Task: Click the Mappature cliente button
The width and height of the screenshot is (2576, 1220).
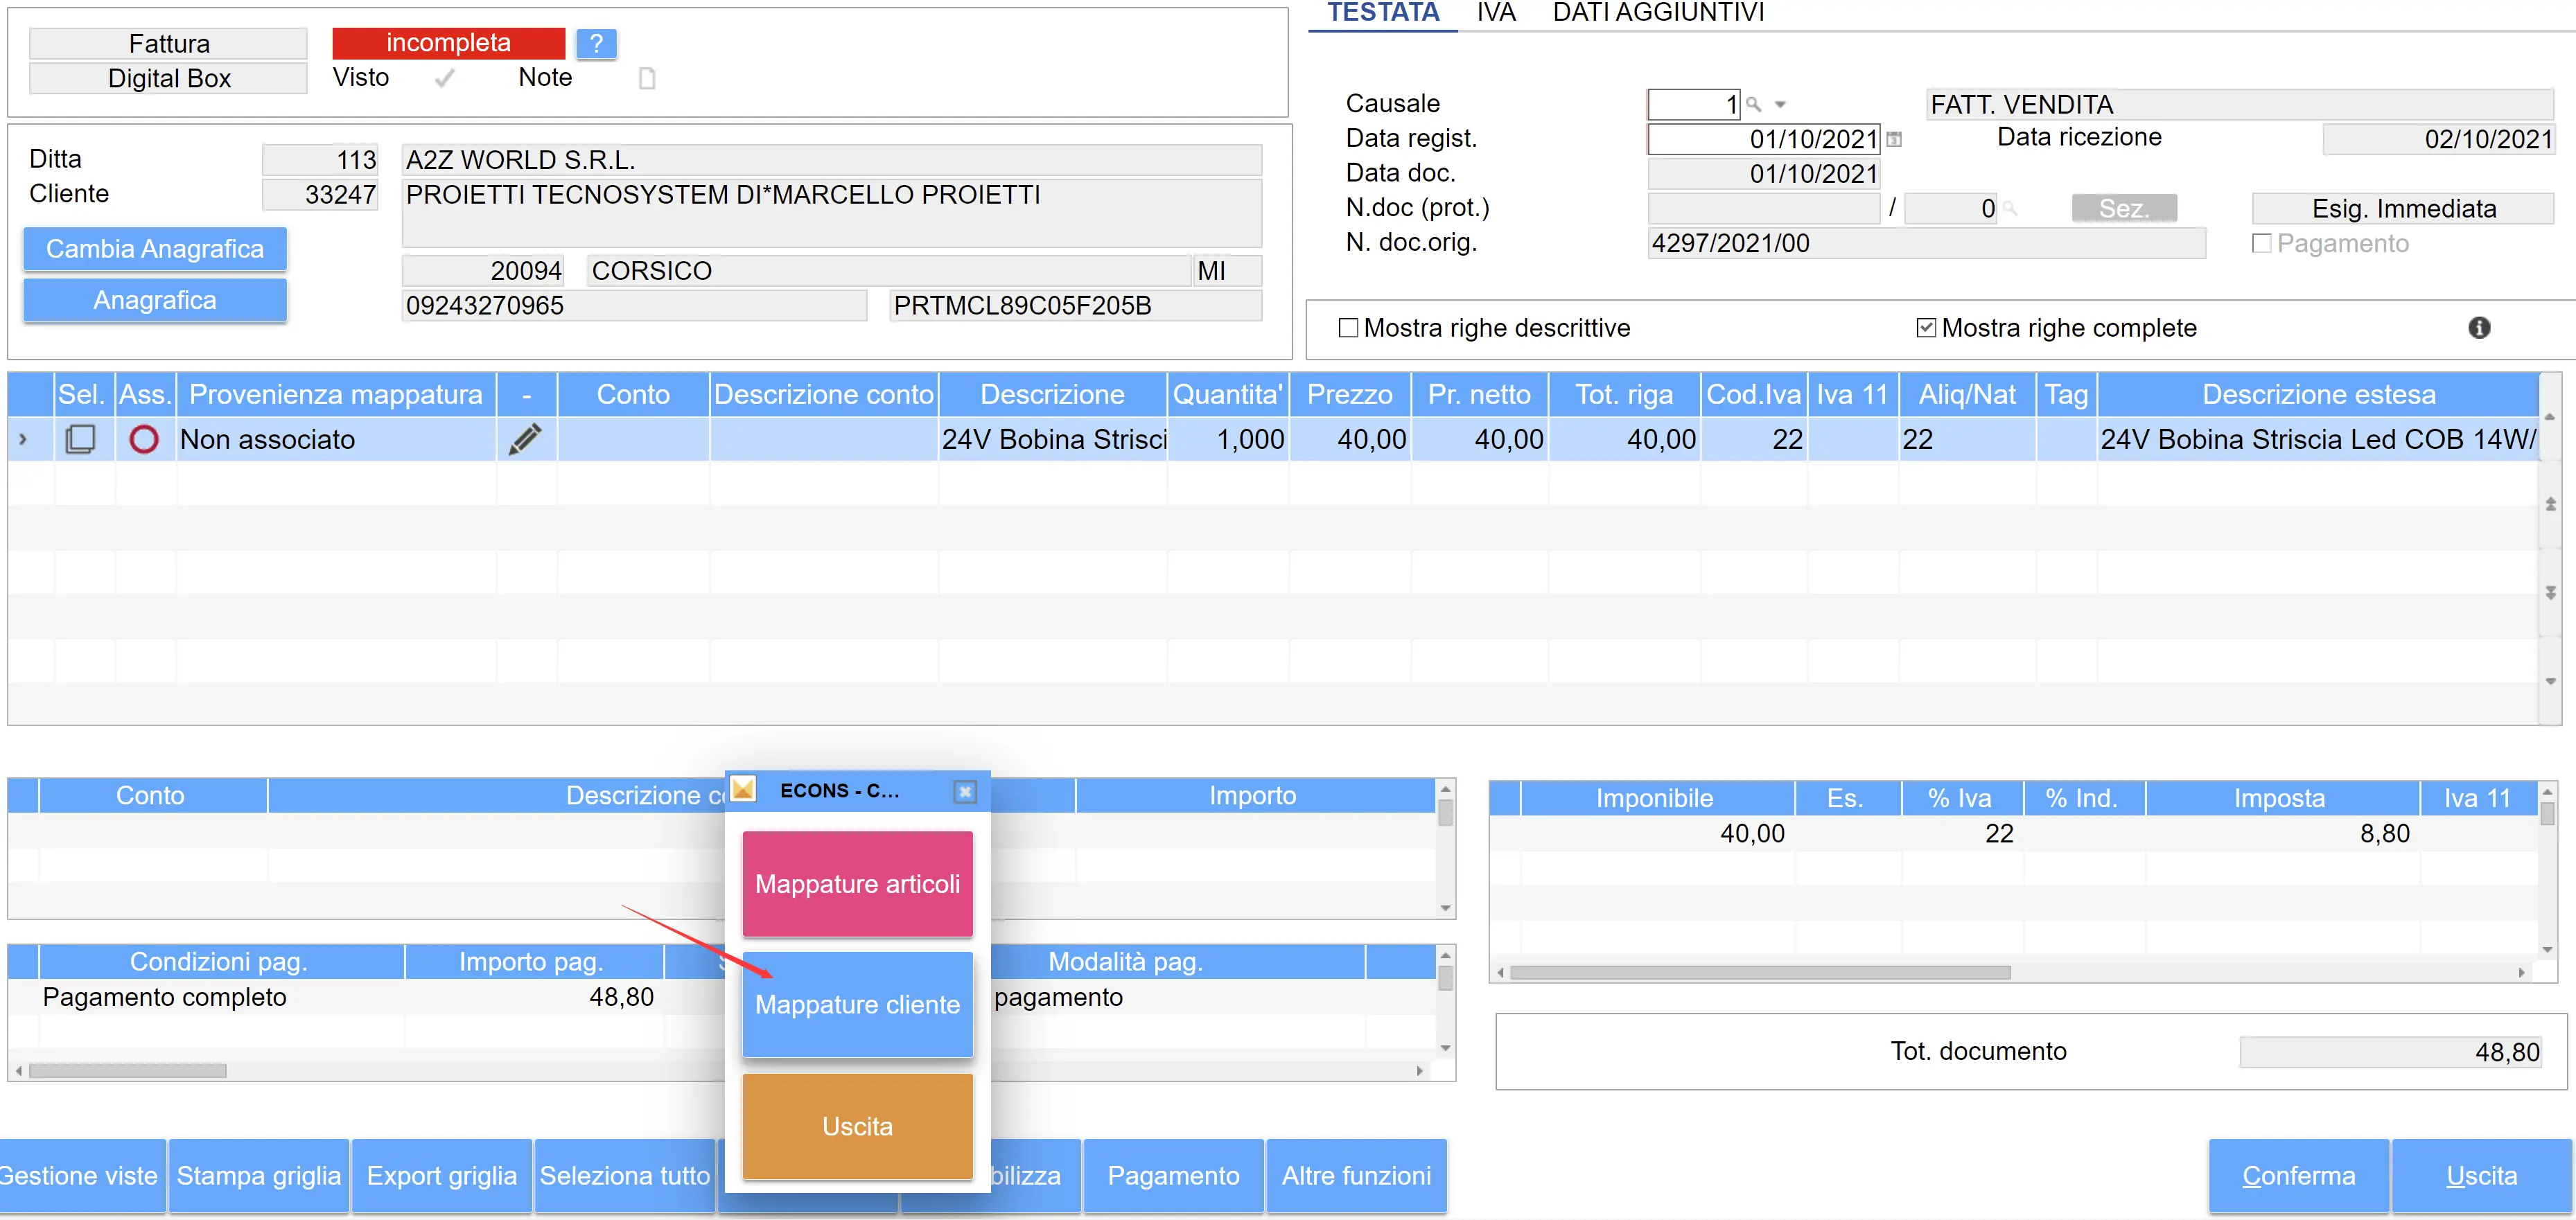Action: pos(857,1004)
